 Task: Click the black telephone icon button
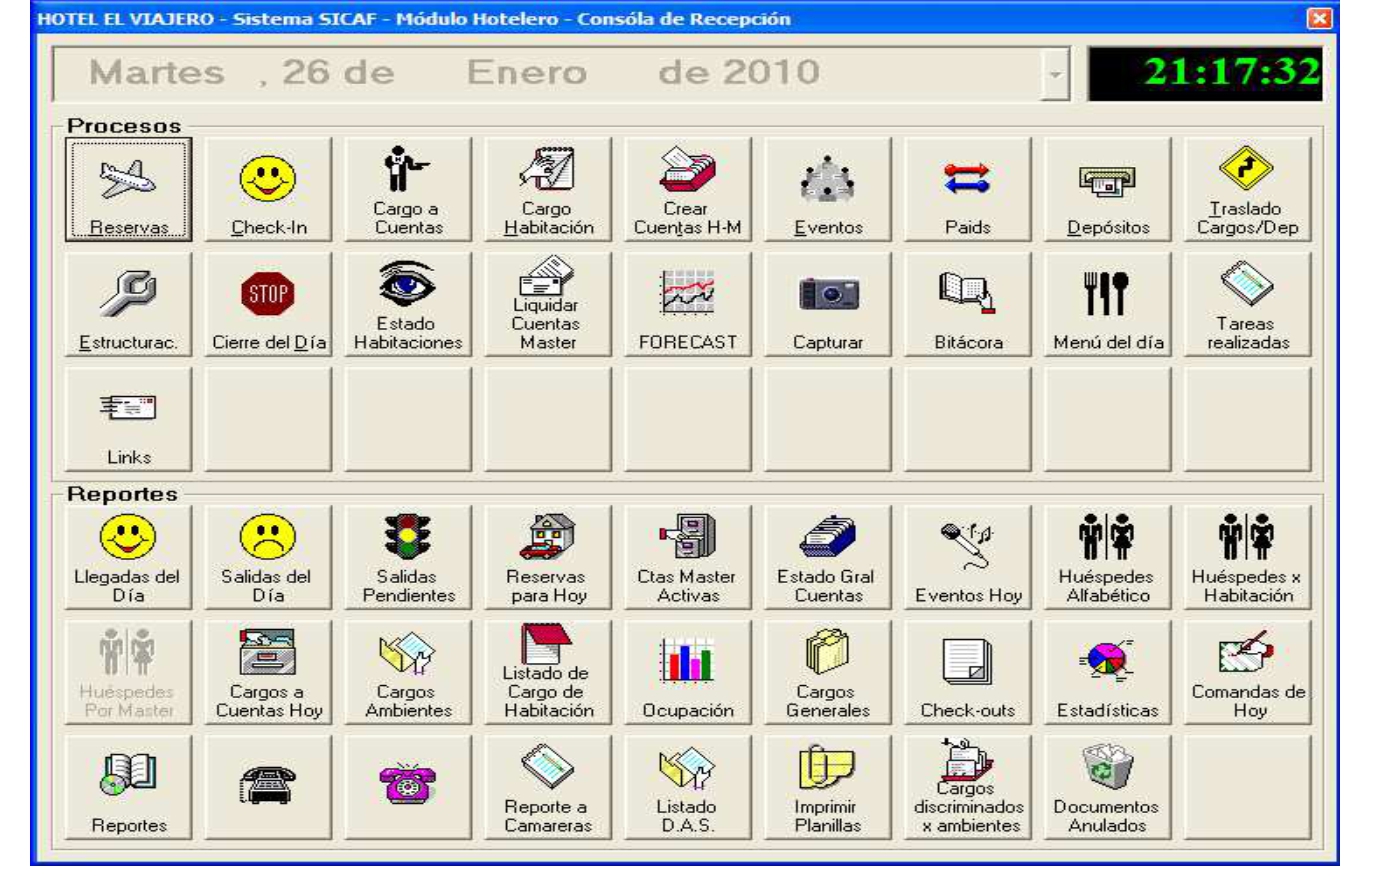pyautogui.click(x=268, y=788)
